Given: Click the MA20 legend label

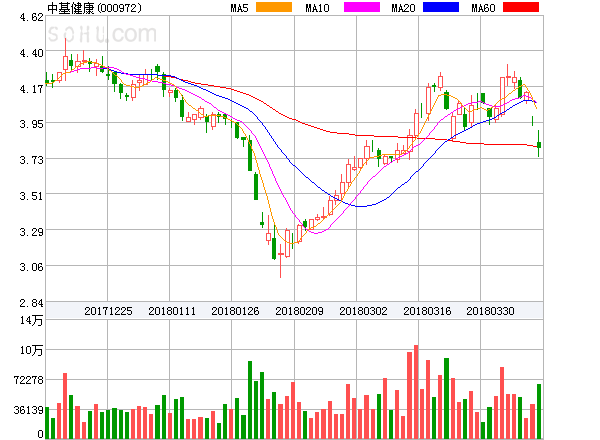Looking at the screenshot, I should point(403,8).
